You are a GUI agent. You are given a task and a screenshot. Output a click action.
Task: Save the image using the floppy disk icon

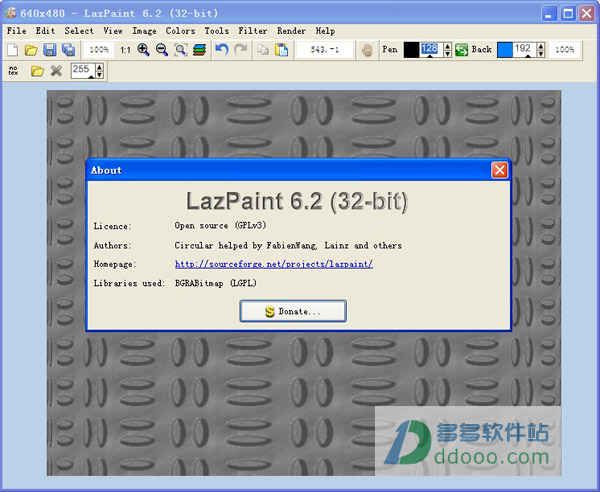[x=50, y=50]
